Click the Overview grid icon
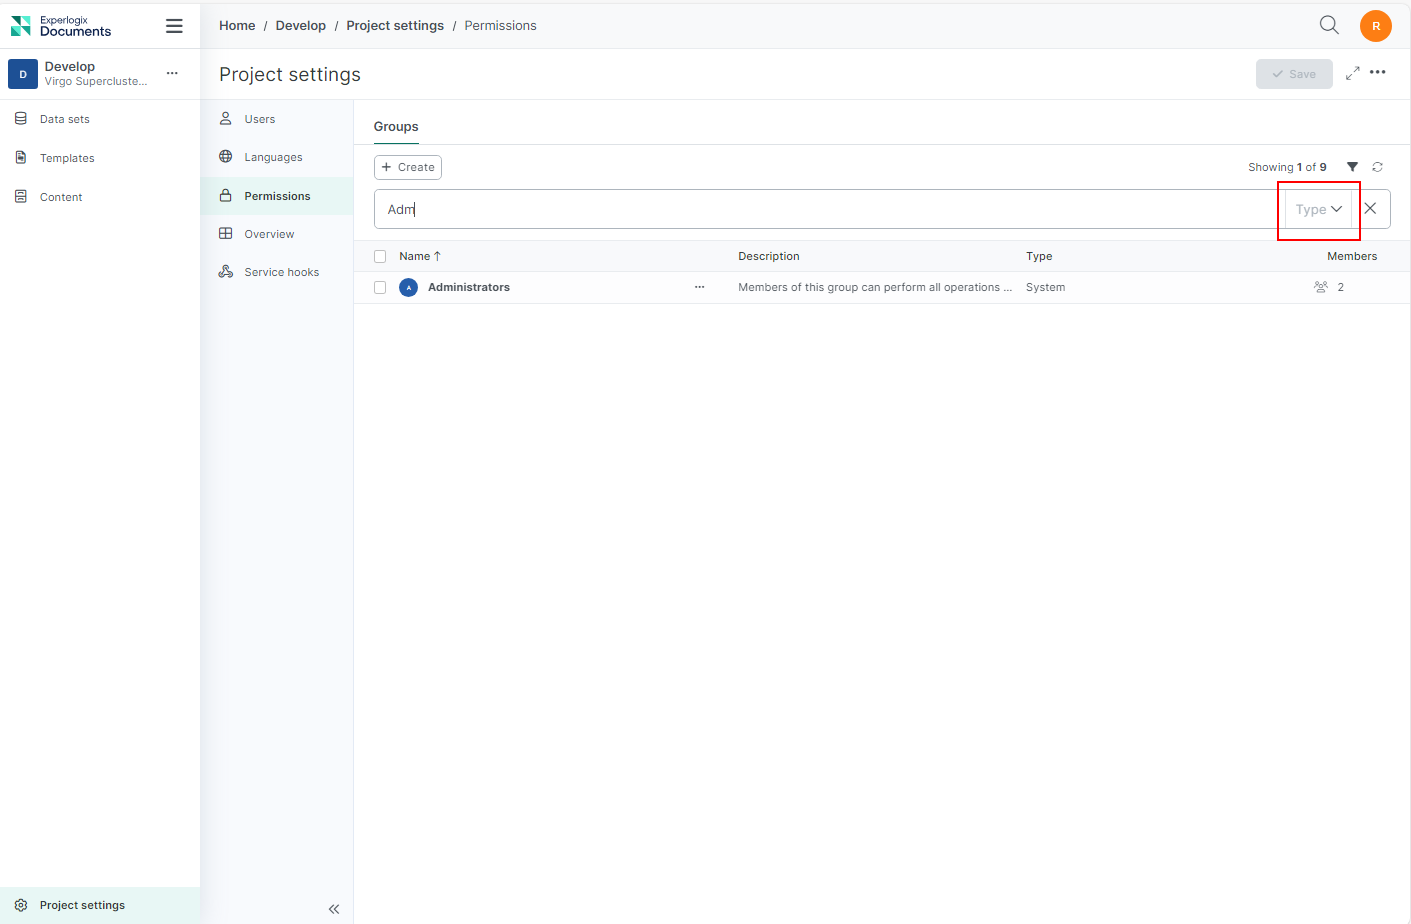Viewport: 1411px width, 924px height. coord(226,233)
